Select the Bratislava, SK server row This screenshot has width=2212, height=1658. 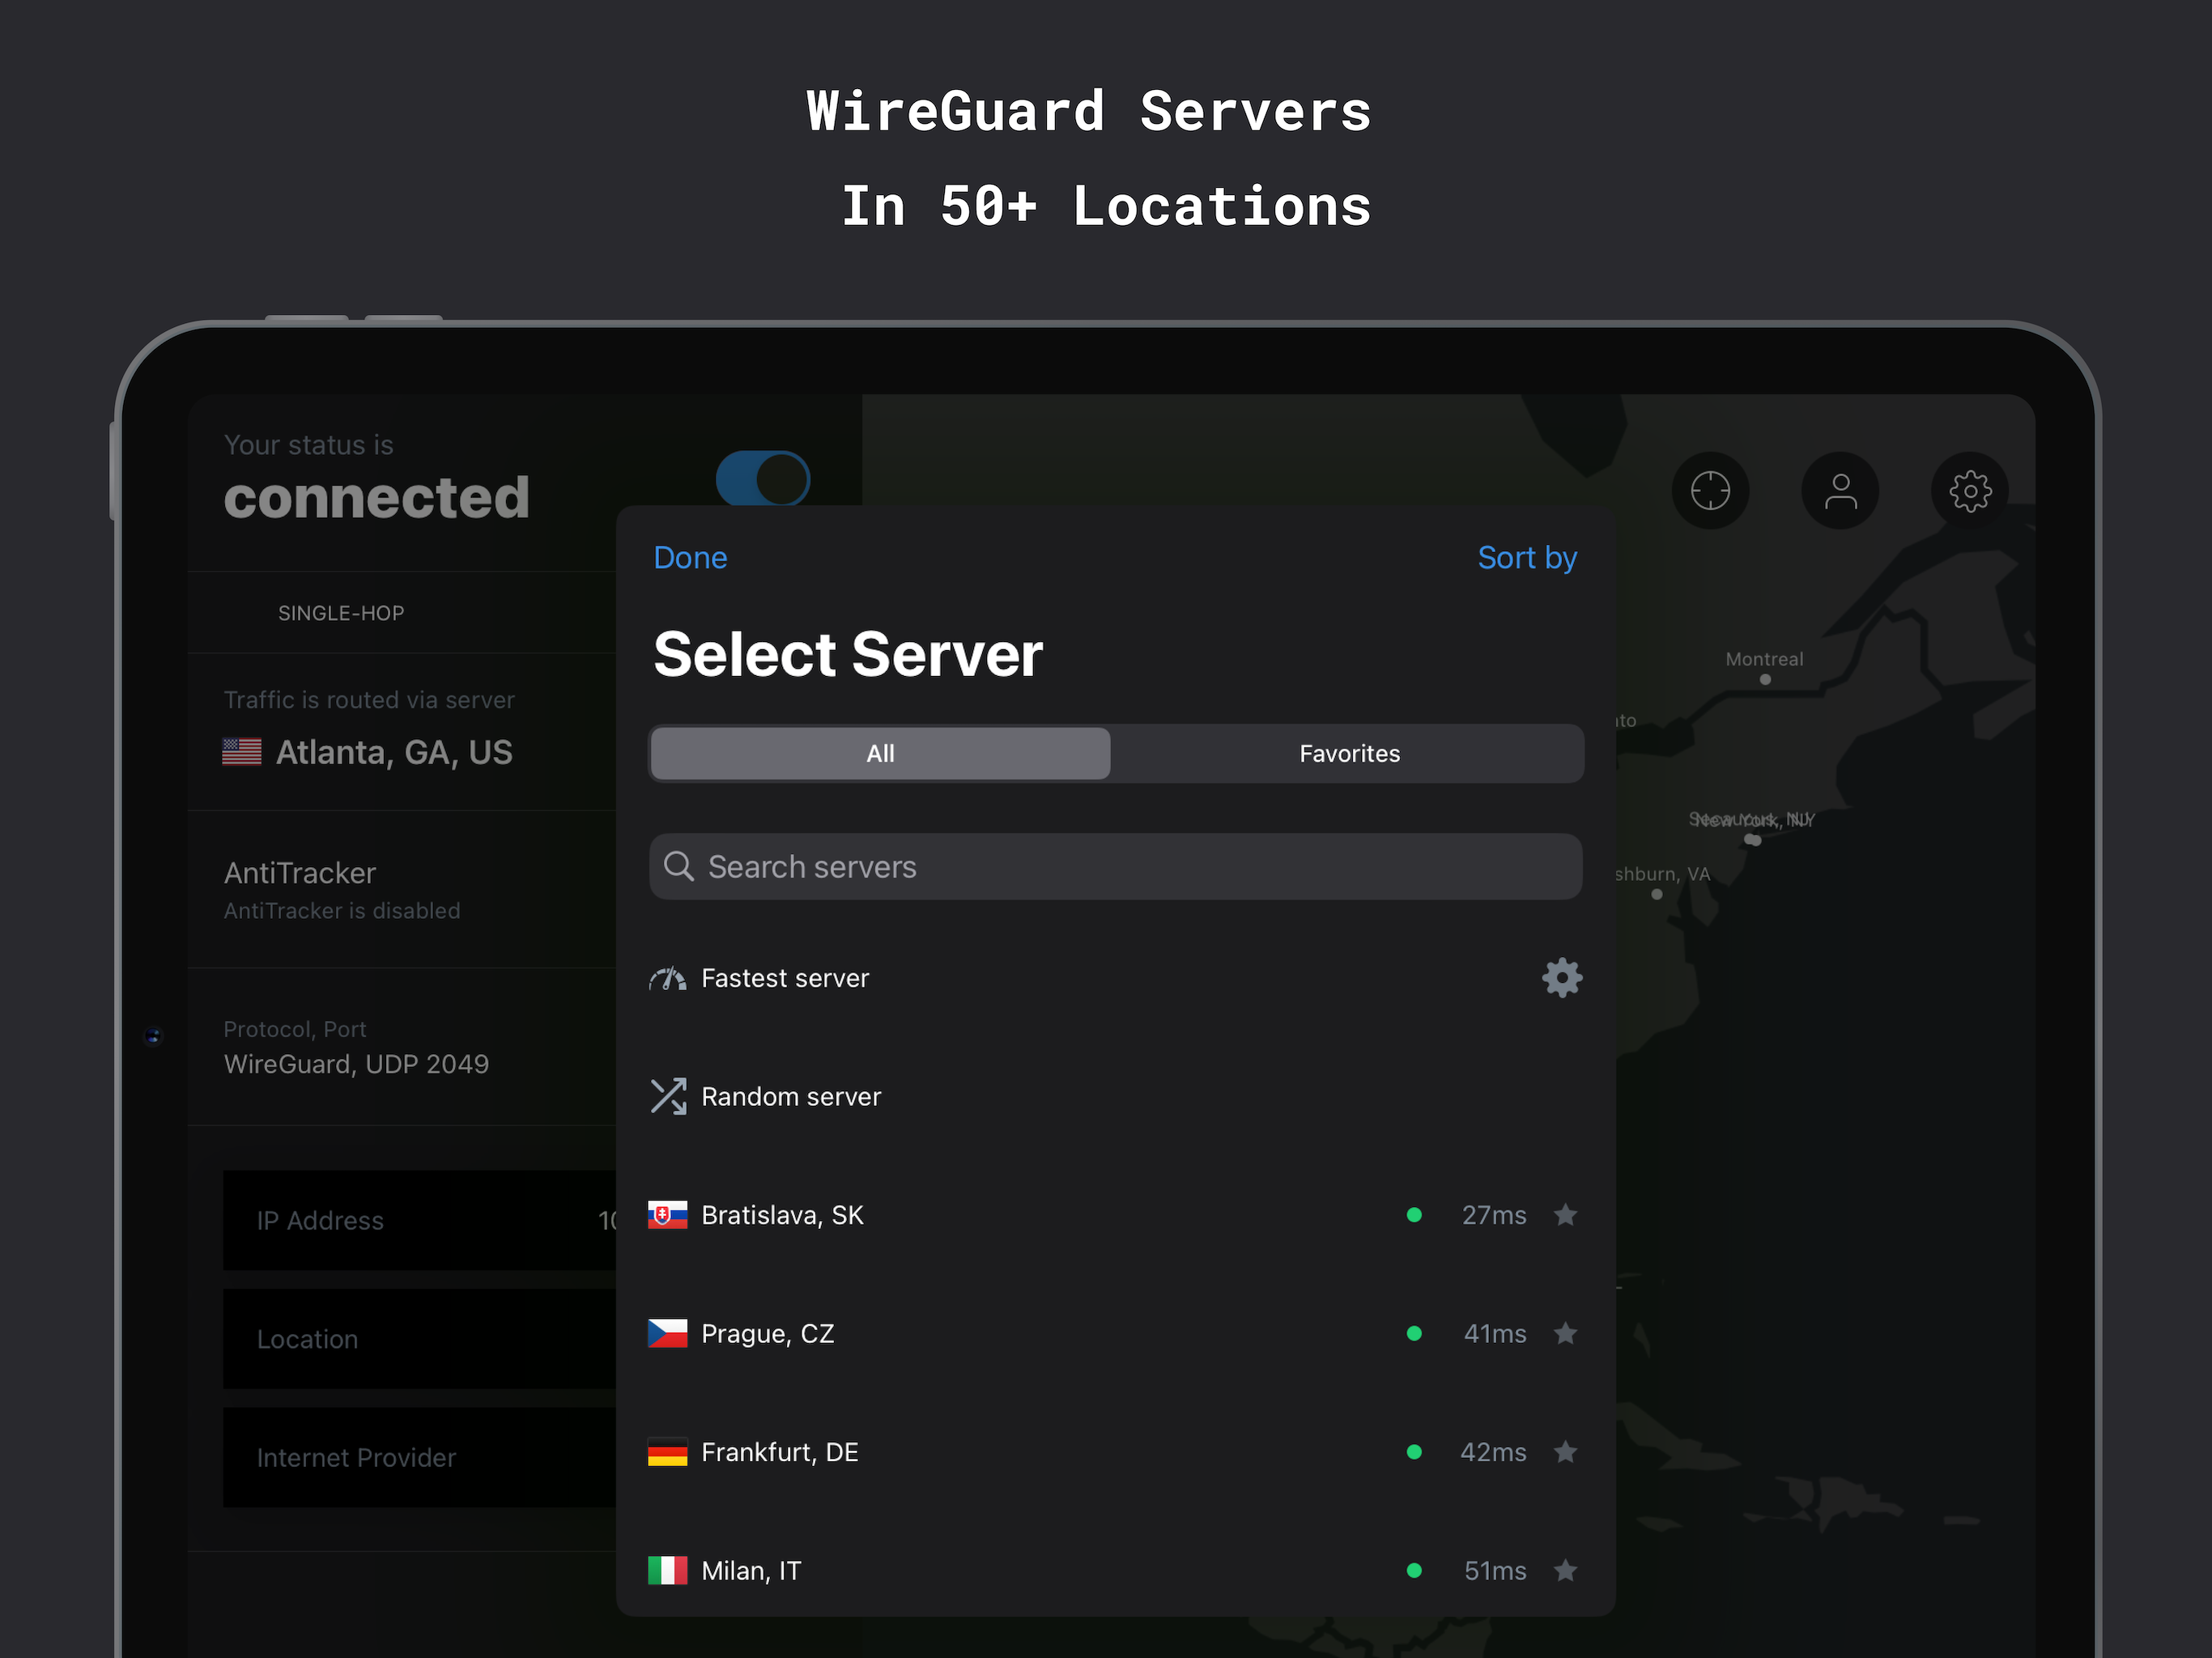tap(782, 1215)
